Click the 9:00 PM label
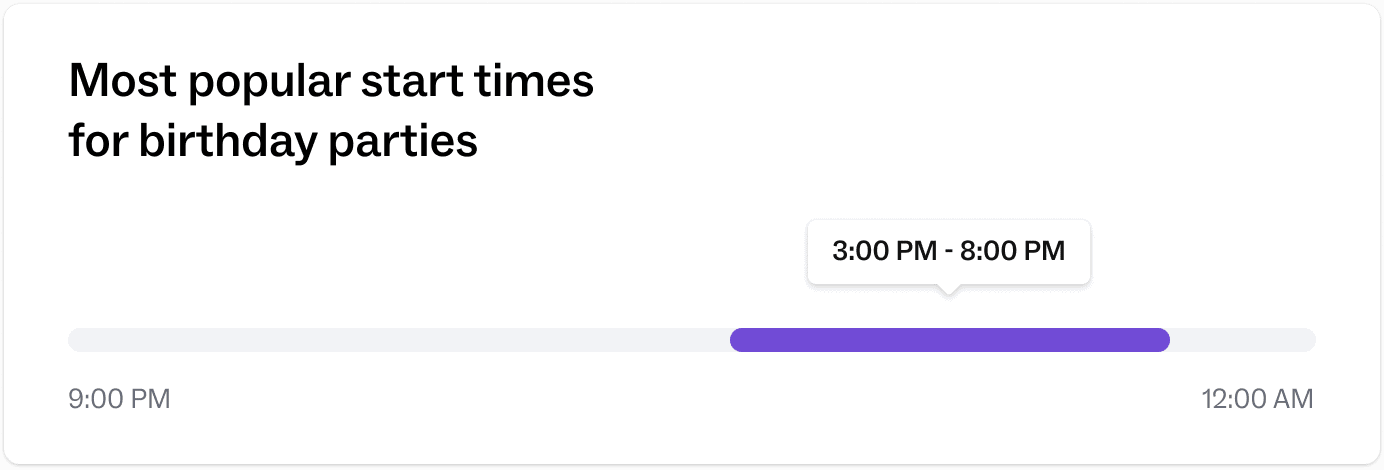Viewport: 1384px width, 470px height. tap(119, 400)
